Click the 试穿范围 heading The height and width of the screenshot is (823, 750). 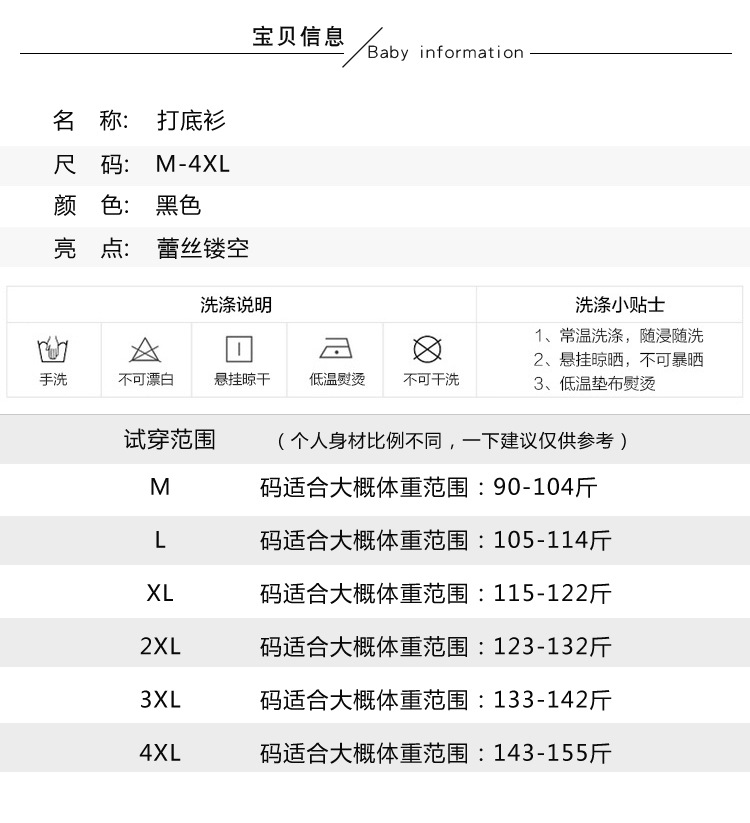pos(170,439)
